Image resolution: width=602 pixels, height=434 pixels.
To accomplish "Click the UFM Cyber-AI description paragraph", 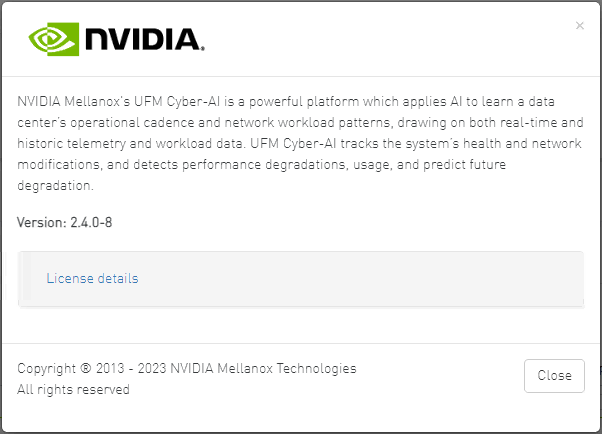I will click(x=300, y=144).
